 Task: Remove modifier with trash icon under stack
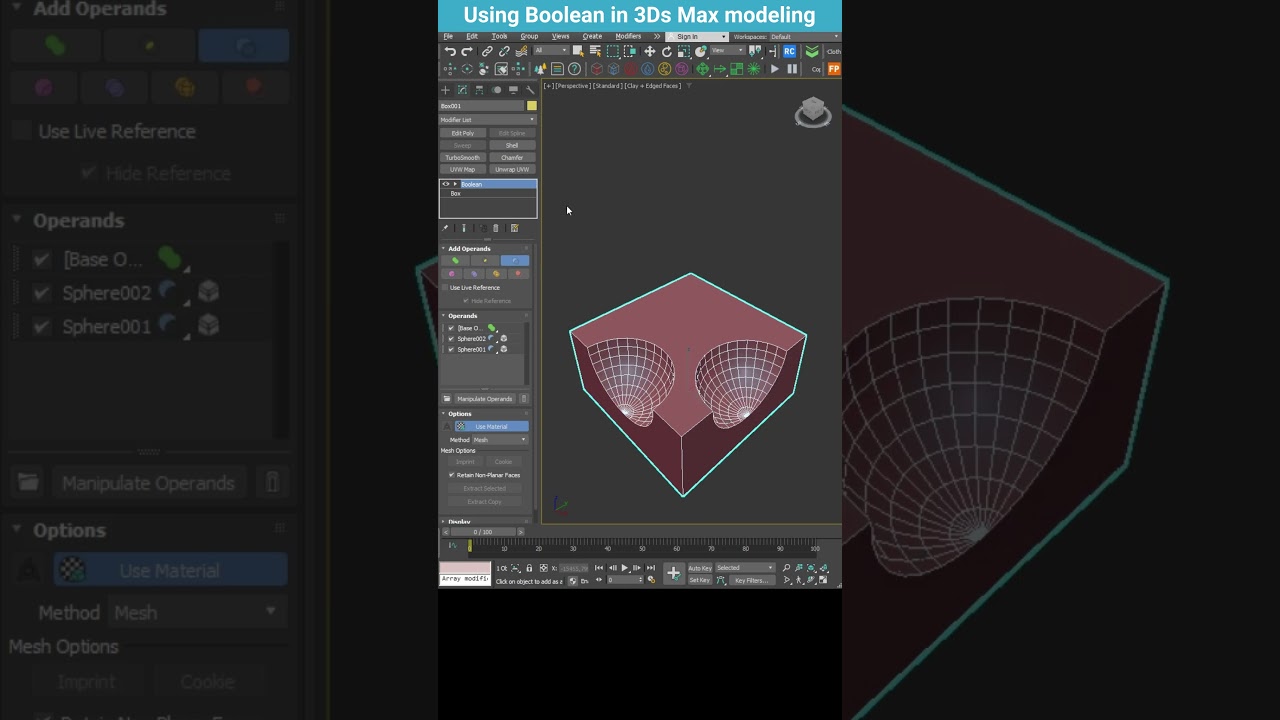click(x=496, y=228)
